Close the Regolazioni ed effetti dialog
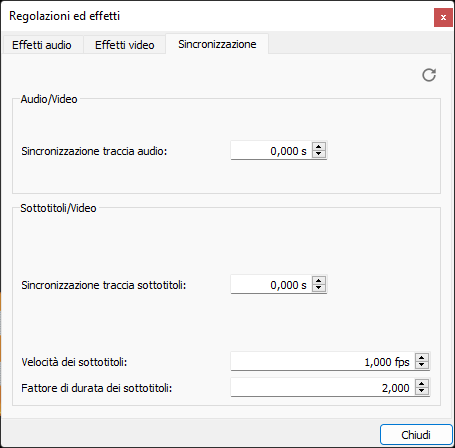 pyautogui.click(x=443, y=17)
